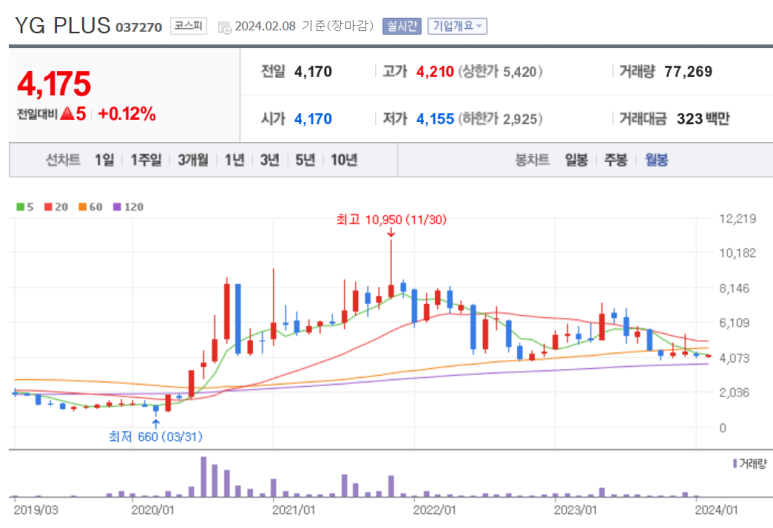Click the 12,219 y-axis label
This screenshot has height=528, width=773.
738,219
